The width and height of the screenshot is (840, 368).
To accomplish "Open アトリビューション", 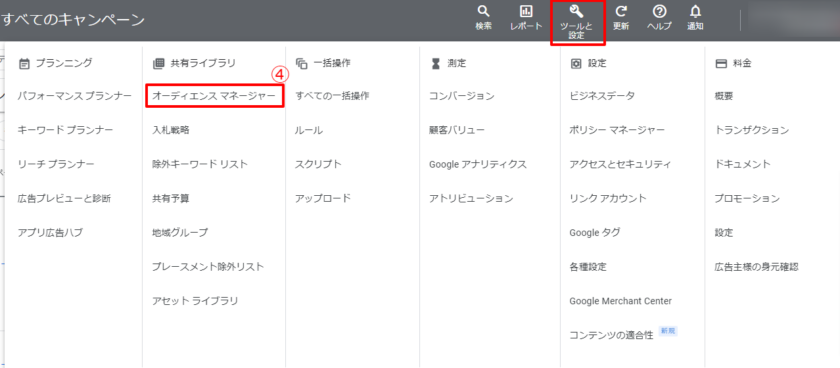I will (x=471, y=199).
